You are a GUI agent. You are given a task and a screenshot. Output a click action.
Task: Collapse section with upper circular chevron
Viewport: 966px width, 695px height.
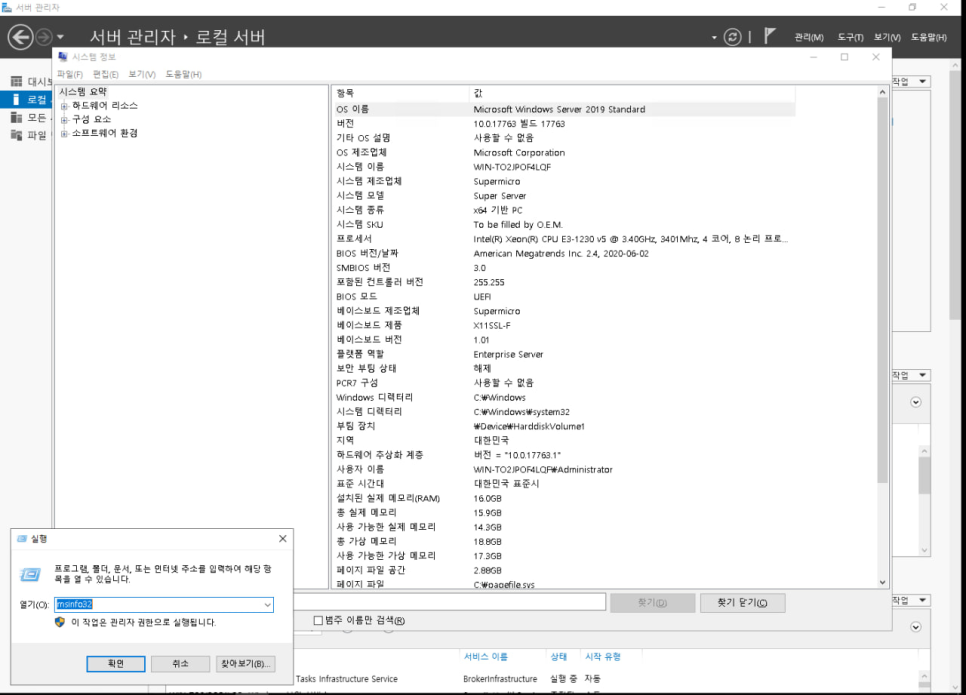916,402
